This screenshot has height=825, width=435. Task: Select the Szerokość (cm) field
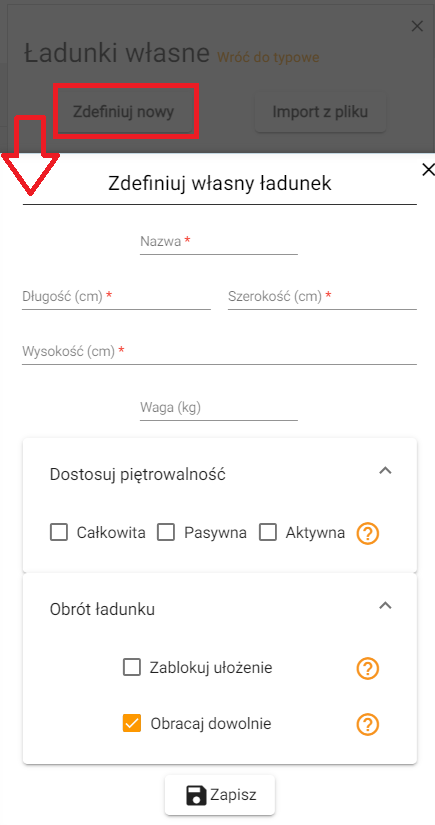pyautogui.click(x=322, y=297)
